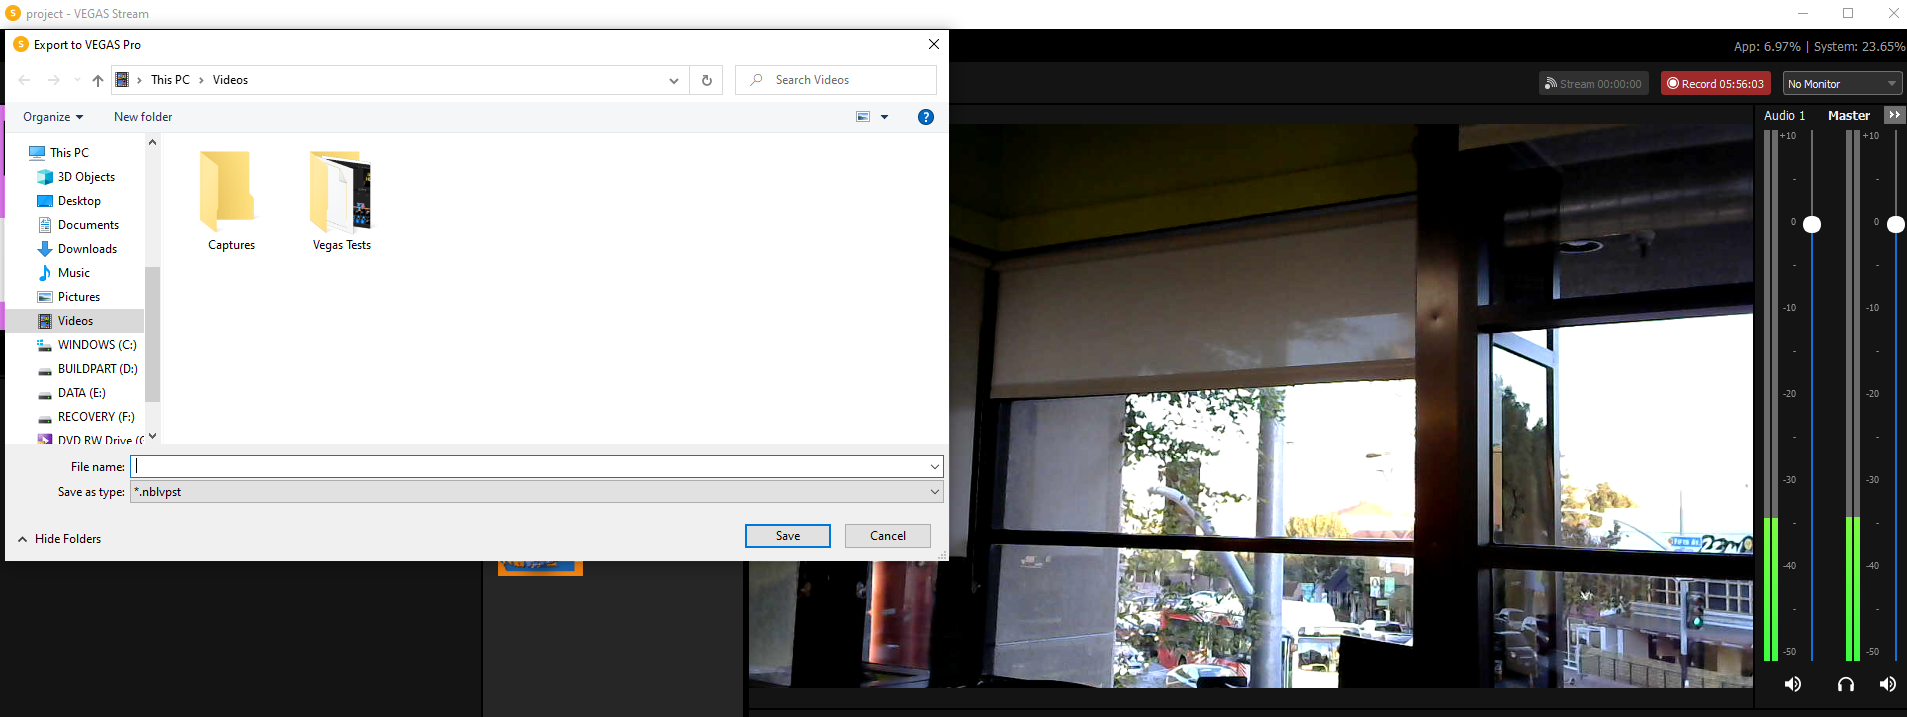Stop recording via the Record button

(x=1715, y=84)
